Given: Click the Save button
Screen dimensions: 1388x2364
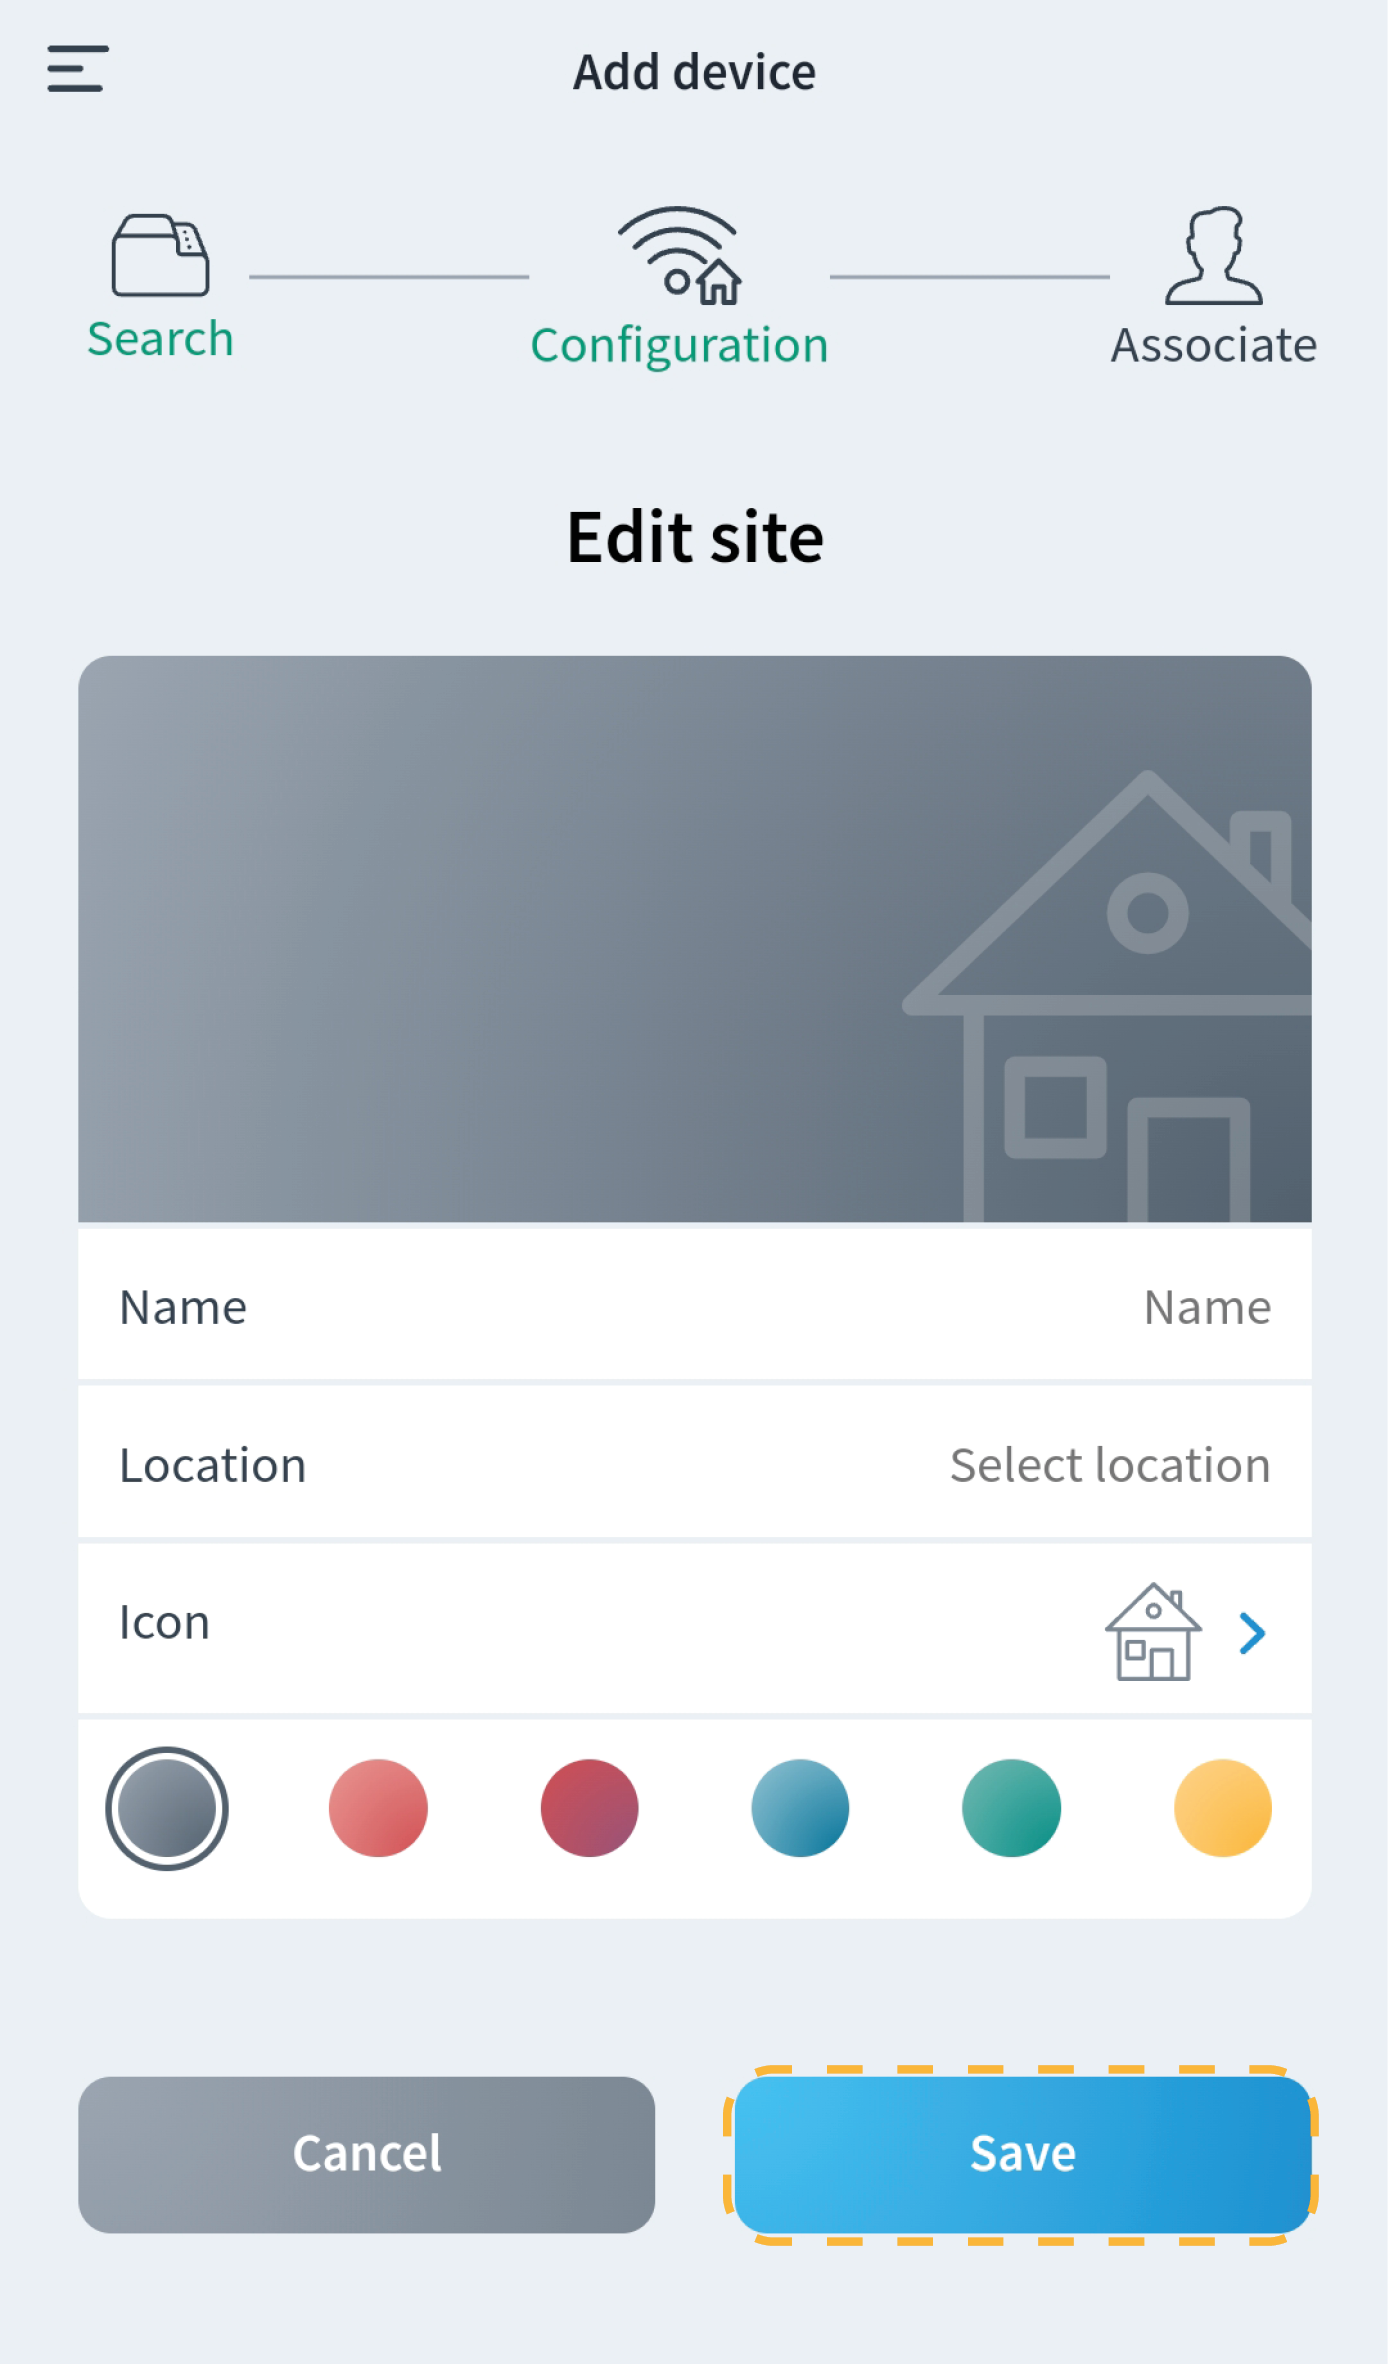Looking at the screenshot, I should pyautogui.click(x=1022, y=2154).
